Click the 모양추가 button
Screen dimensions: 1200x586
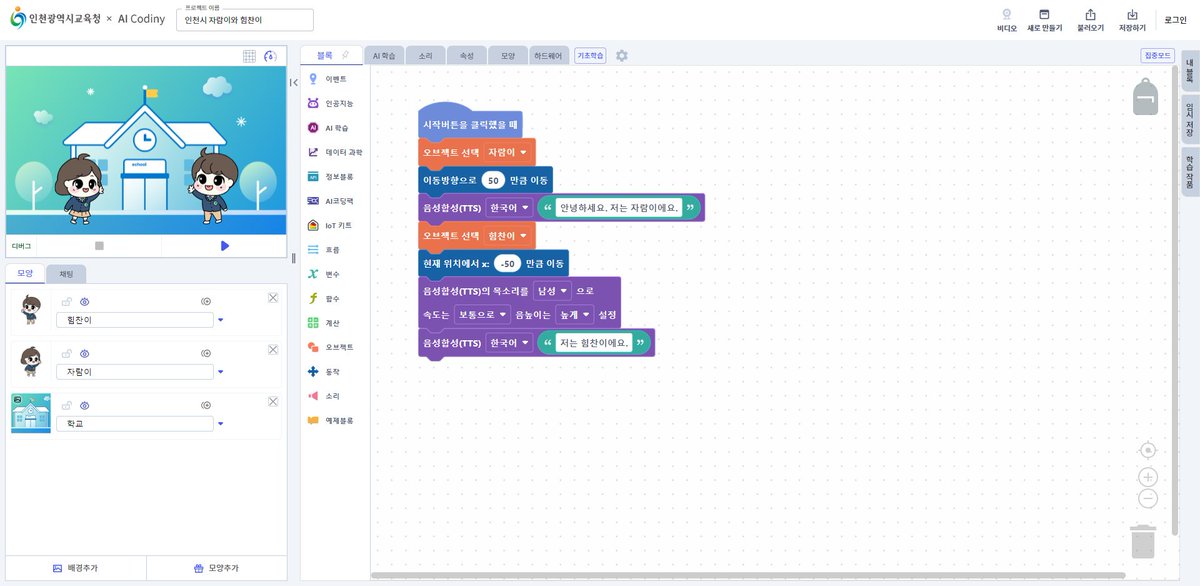tap(216, 568)
